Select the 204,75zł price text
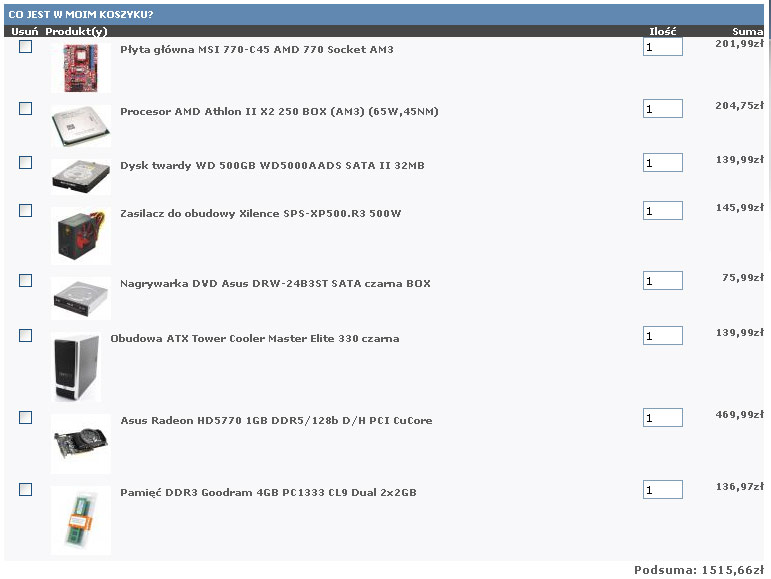The width and height of the screenshot is (771, 579). 740,106
